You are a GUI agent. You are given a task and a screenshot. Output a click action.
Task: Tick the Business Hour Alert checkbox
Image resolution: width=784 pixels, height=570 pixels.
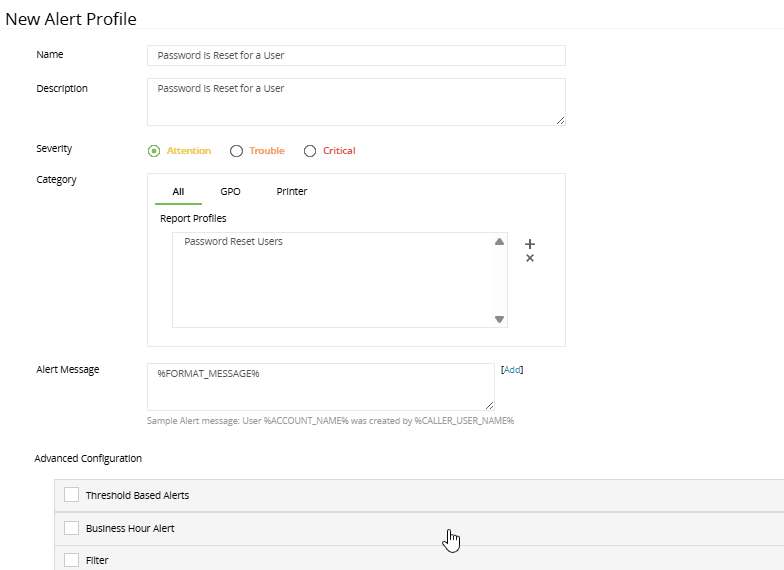point(71,528)
